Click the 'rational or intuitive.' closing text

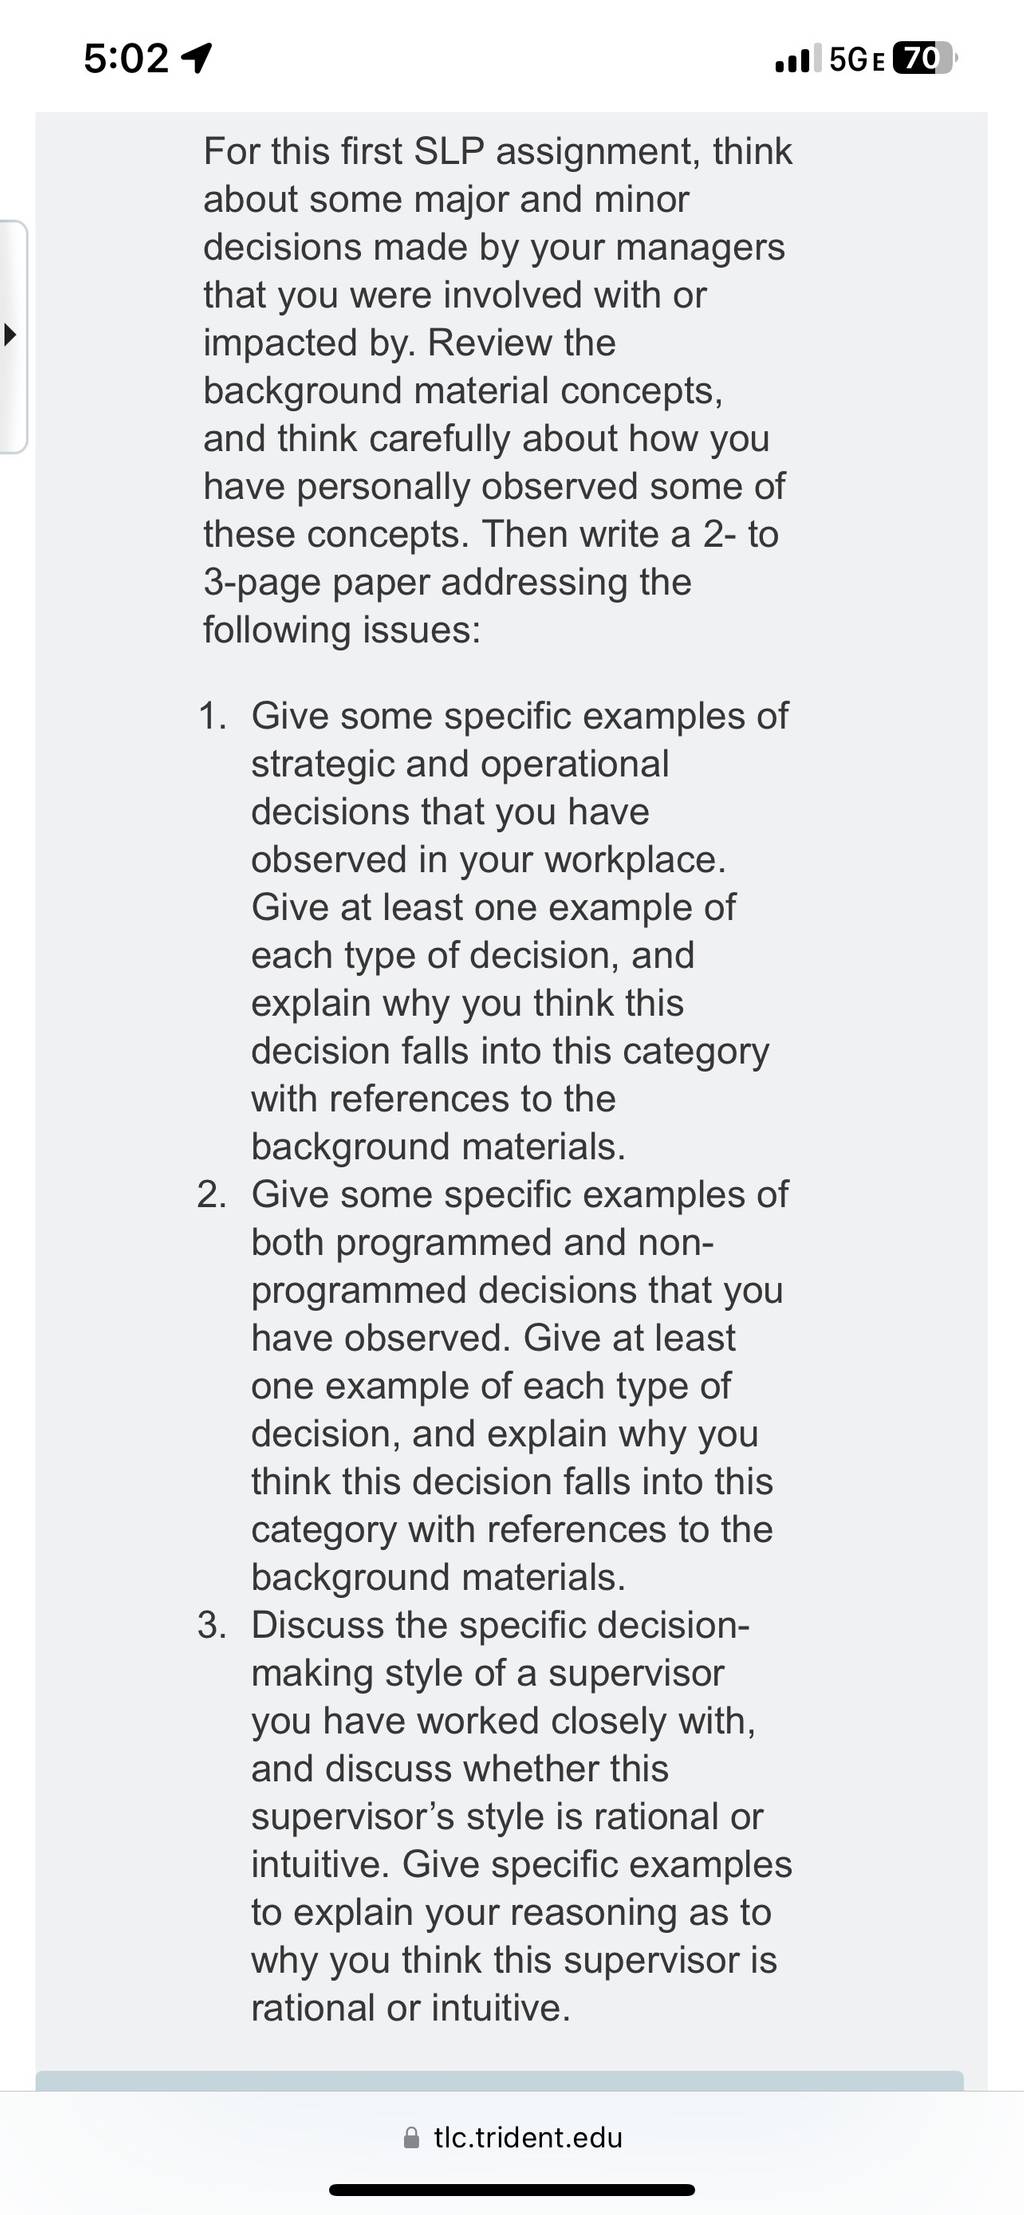[x=411, y=2007]
